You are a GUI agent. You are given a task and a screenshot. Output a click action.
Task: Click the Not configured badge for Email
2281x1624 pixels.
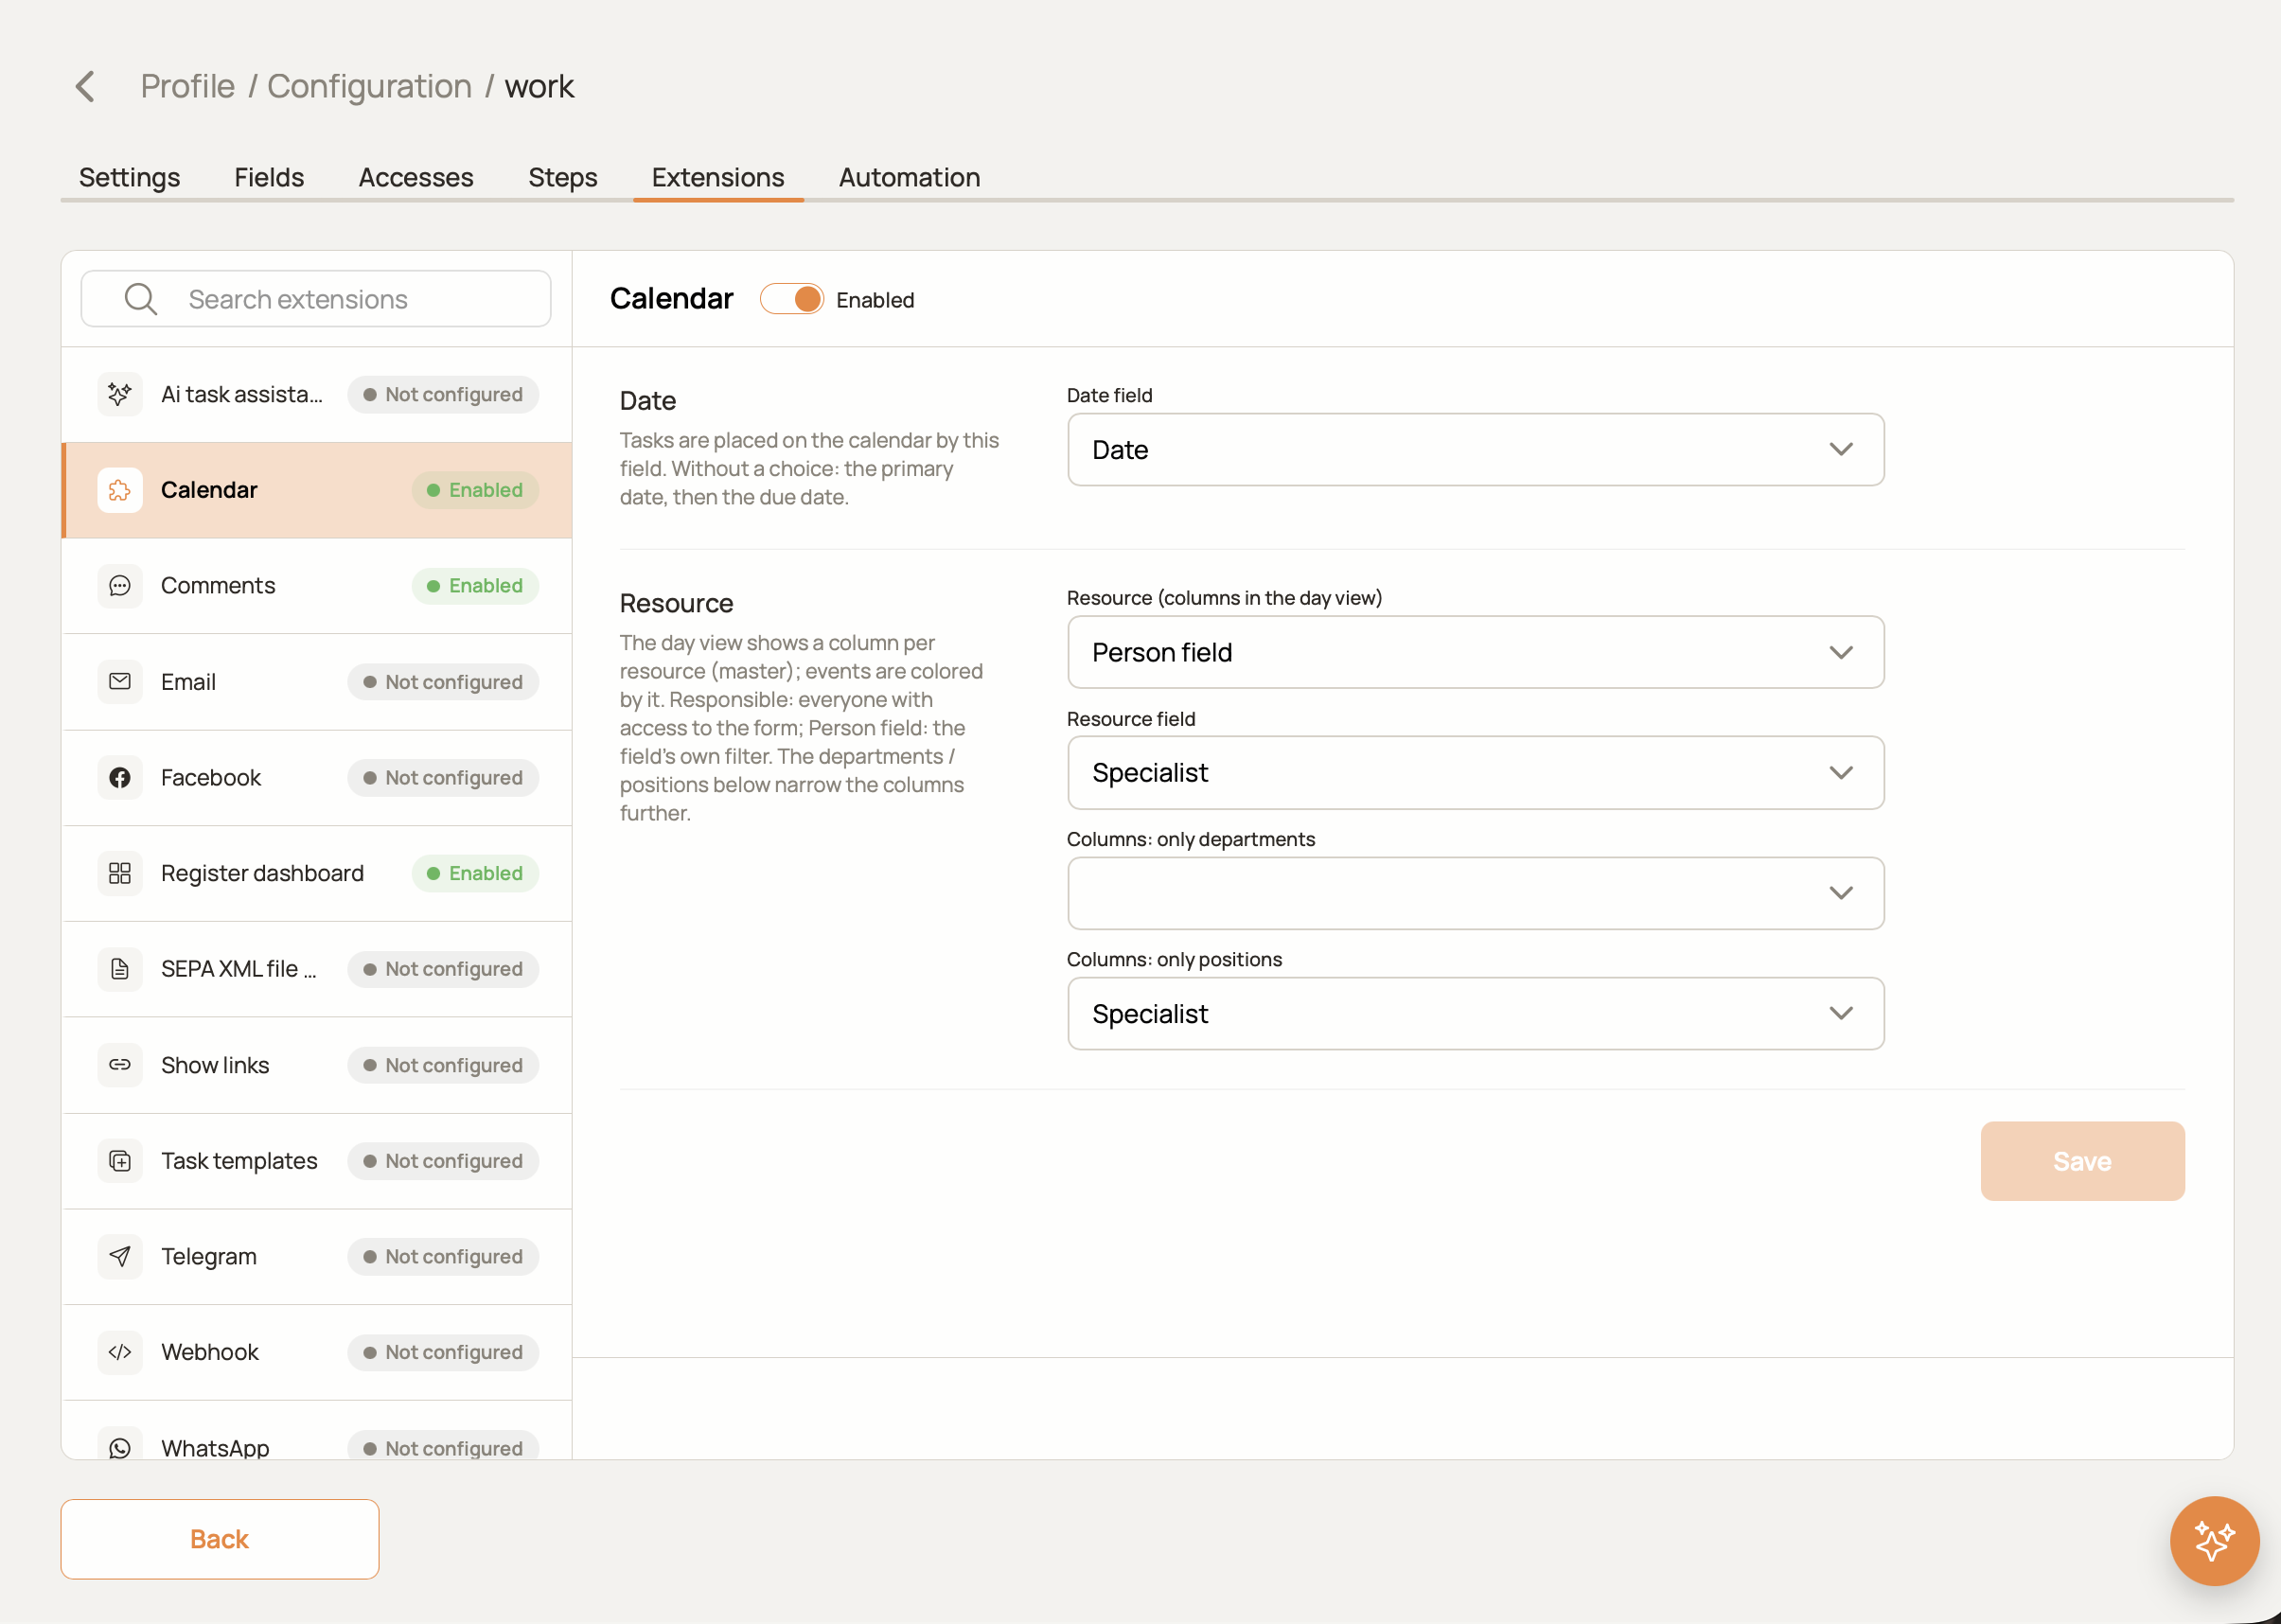pos(443,682)
